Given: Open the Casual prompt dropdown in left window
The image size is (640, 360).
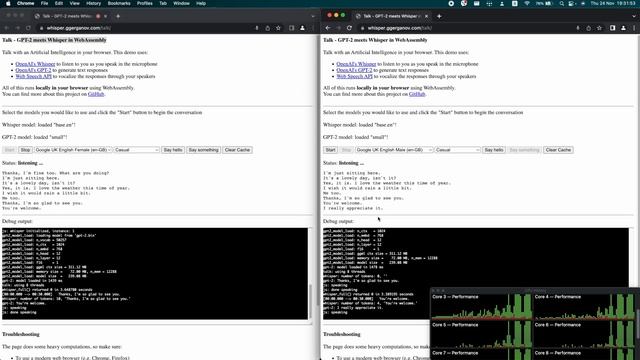Looking at the screenshot, I should (137, 150).
